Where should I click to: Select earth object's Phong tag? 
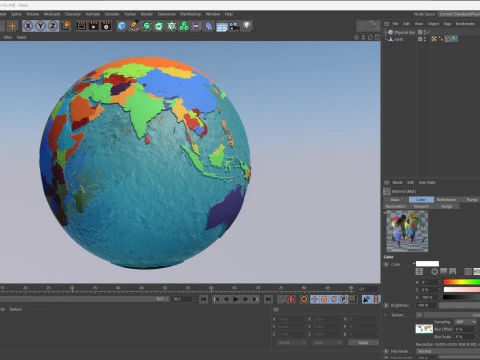(x=441, y=39)
